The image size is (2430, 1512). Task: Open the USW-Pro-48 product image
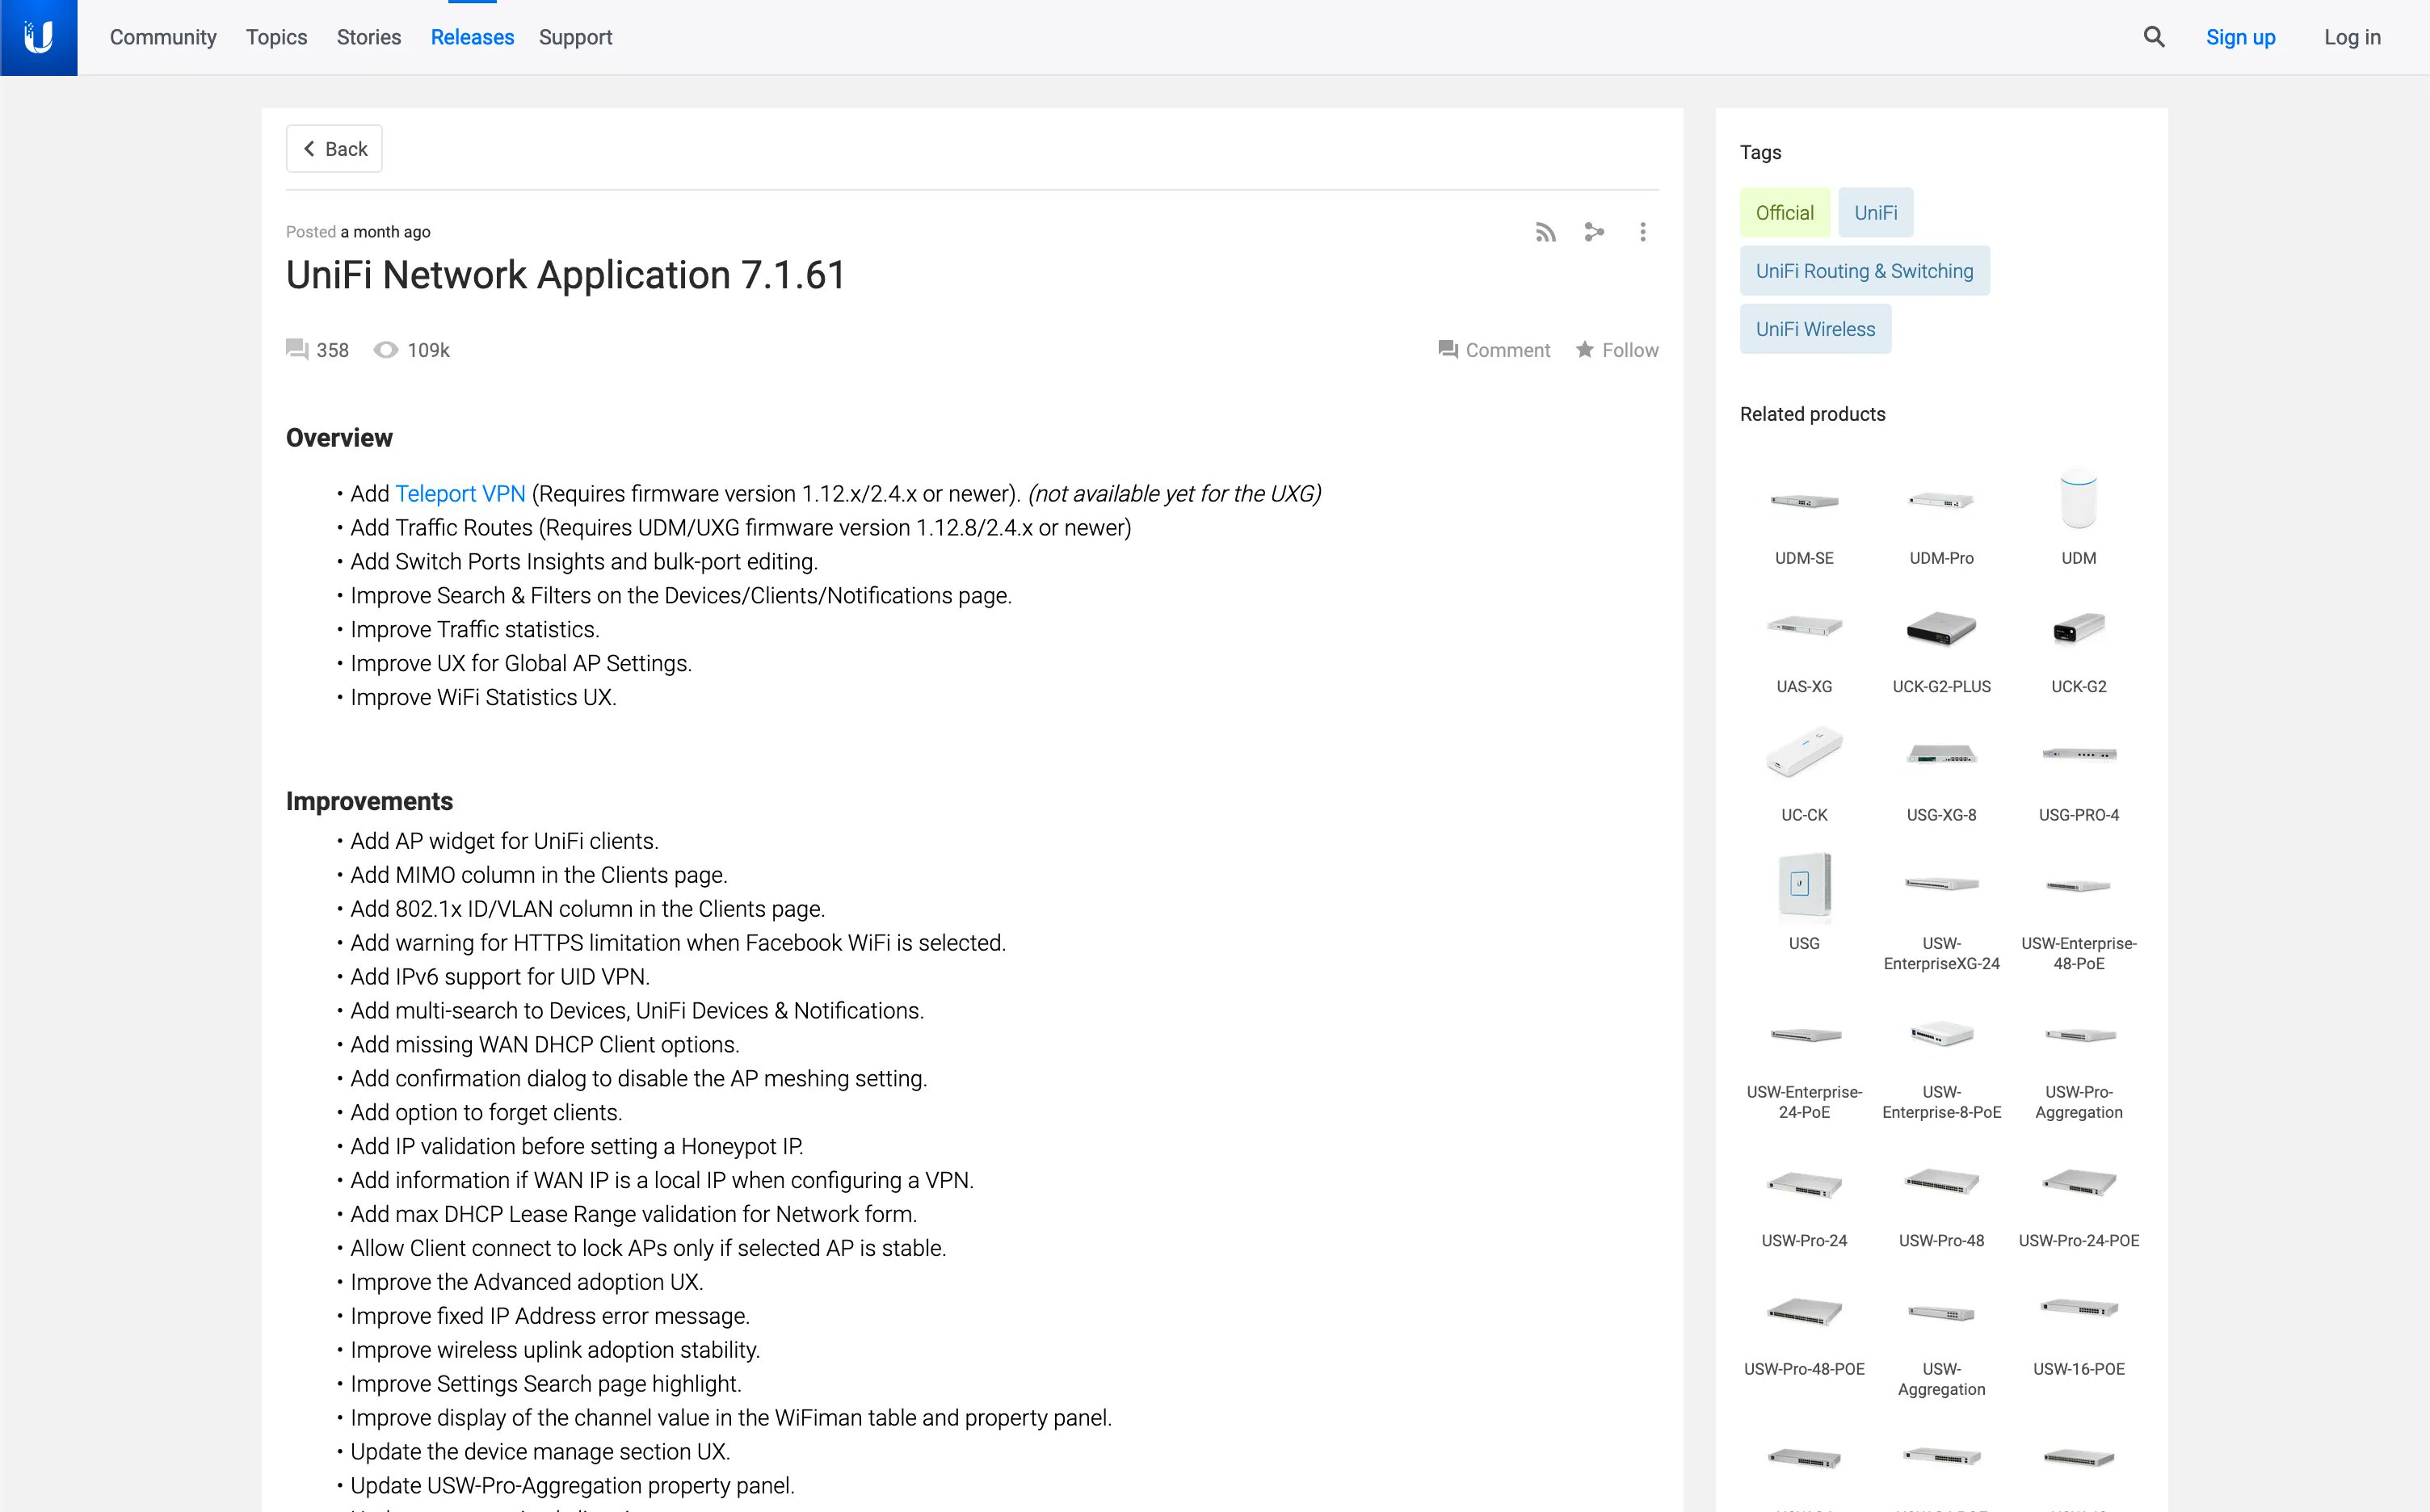click(x=1941, y=1182)
